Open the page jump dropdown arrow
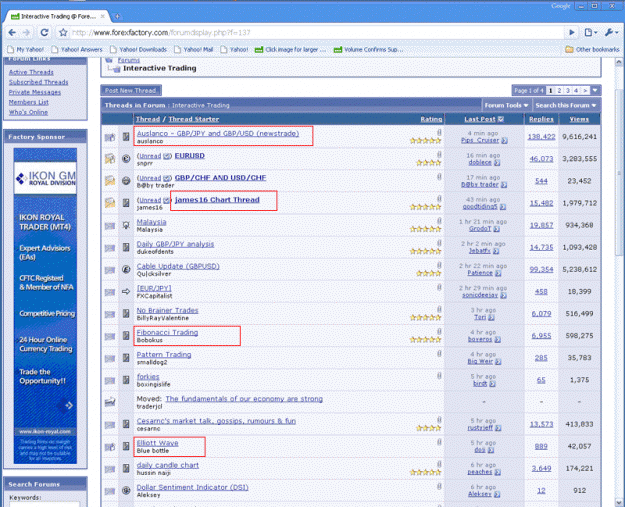 tap(595, 90)
